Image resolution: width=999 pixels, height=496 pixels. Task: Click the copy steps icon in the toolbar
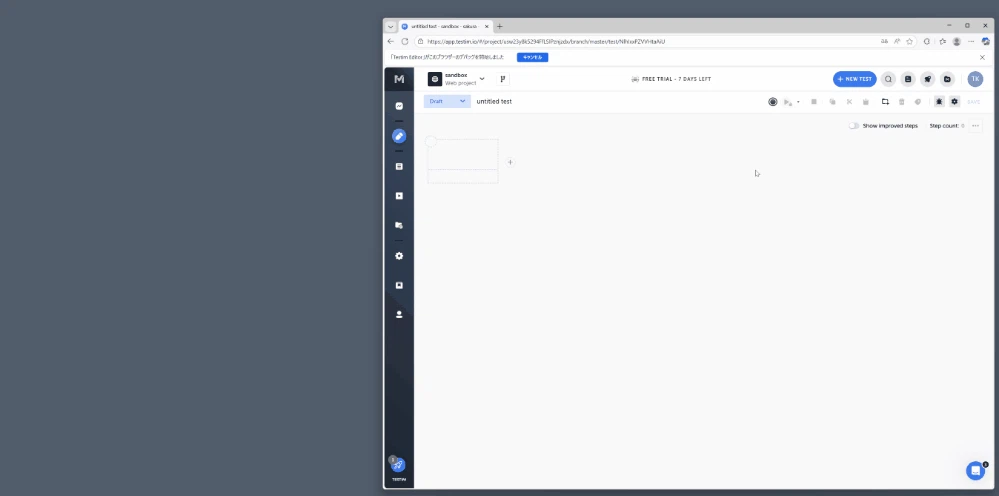point(832,102)
